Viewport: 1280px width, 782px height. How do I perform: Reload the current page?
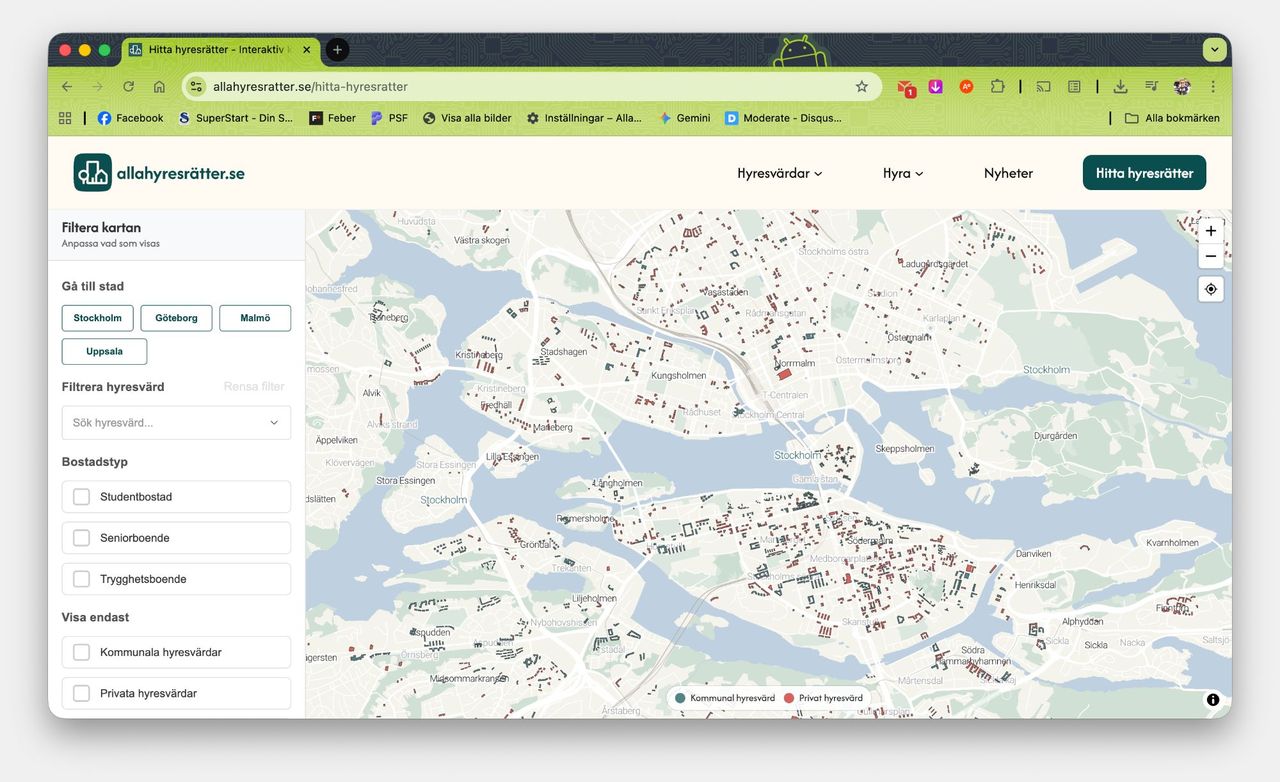128,87
